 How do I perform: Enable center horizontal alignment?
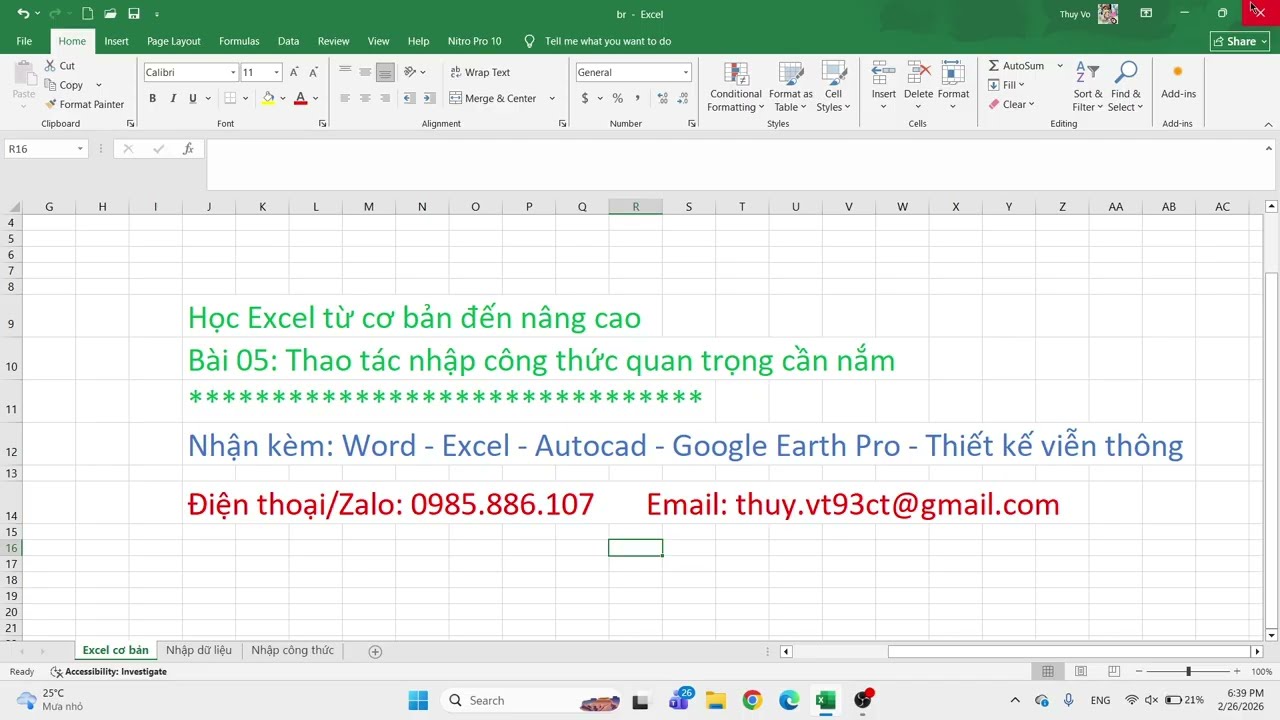(x=365, y=98)
